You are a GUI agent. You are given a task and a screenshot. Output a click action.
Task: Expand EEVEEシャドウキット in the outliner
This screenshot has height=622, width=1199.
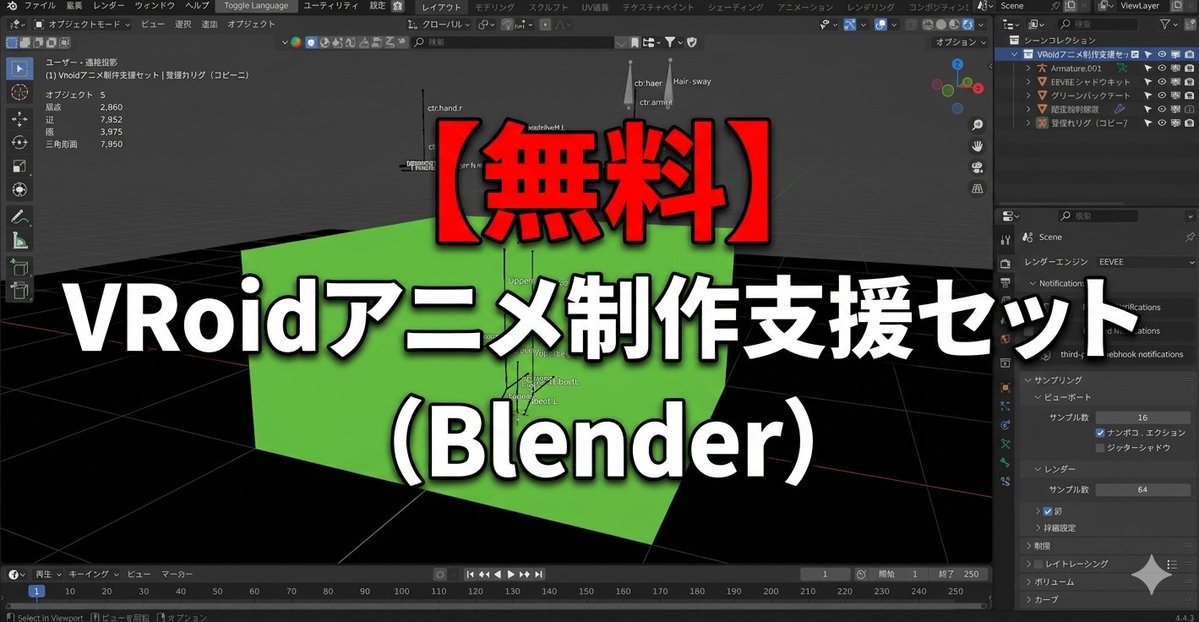pyautogui.click(x=1027, y=81)
